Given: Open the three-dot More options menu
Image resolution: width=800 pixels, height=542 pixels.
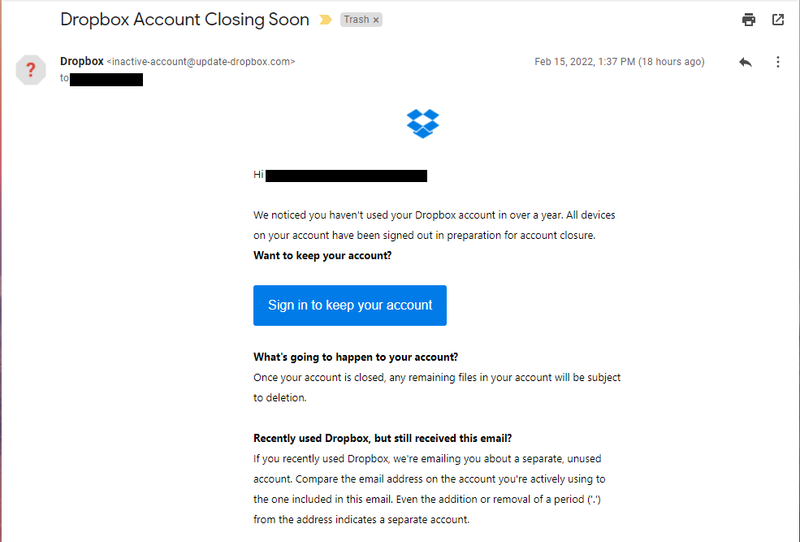Looking at the screenshot, I should point(778,62).
